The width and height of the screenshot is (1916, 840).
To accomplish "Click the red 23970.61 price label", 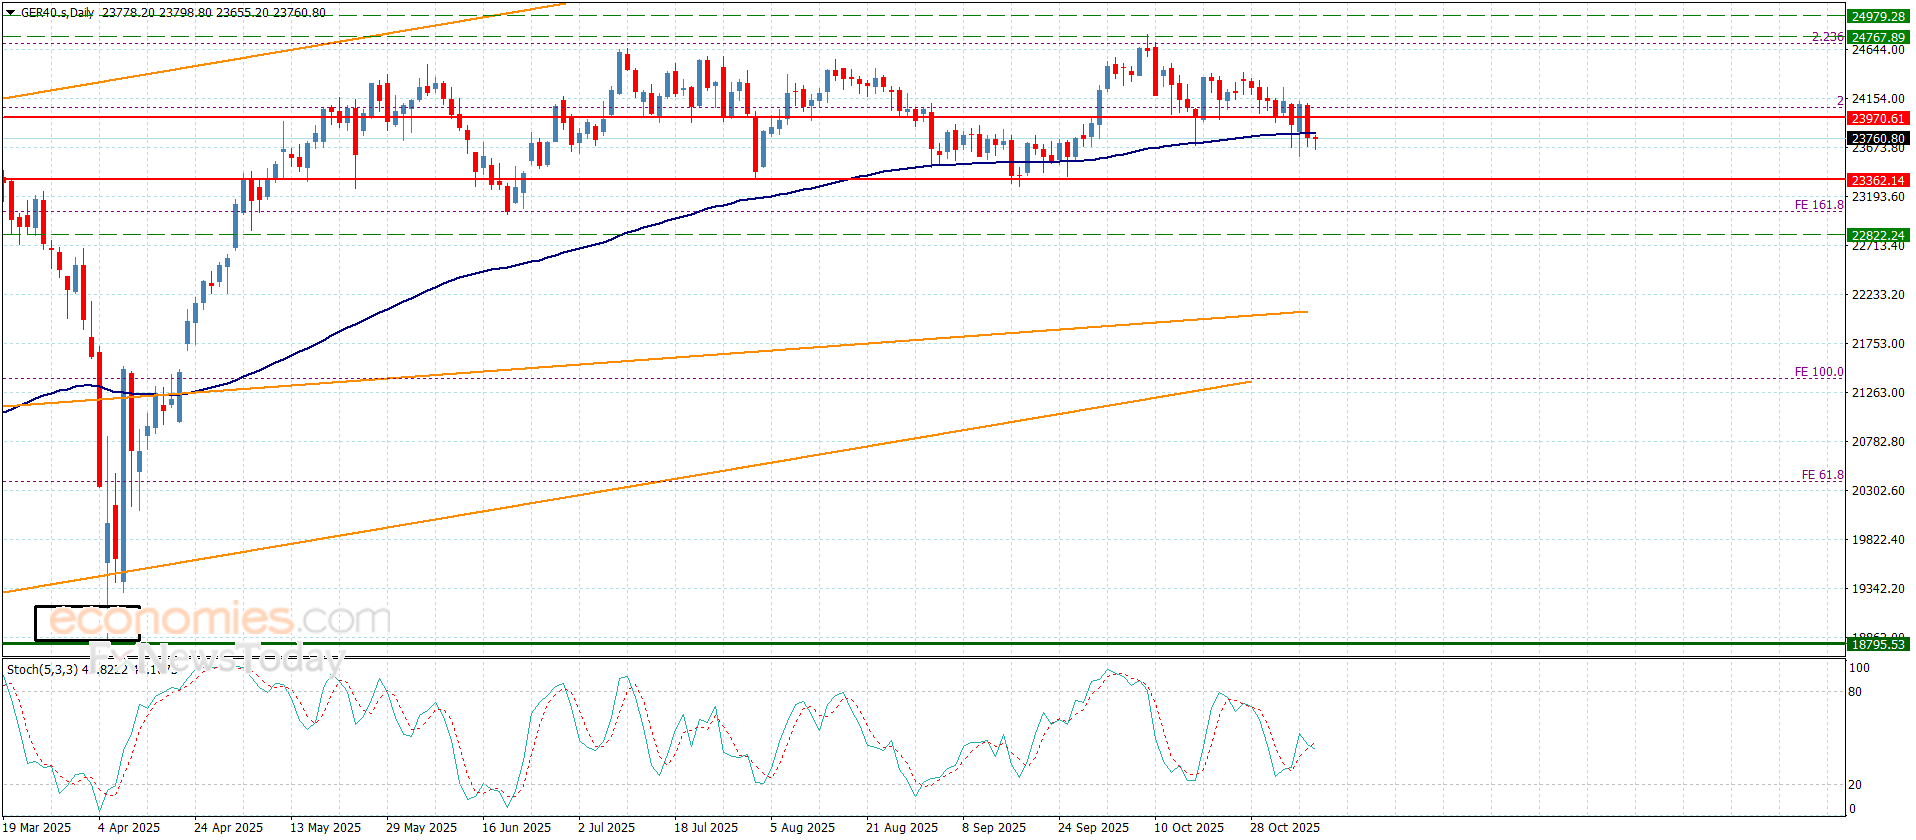I will tap(1877, 118).
